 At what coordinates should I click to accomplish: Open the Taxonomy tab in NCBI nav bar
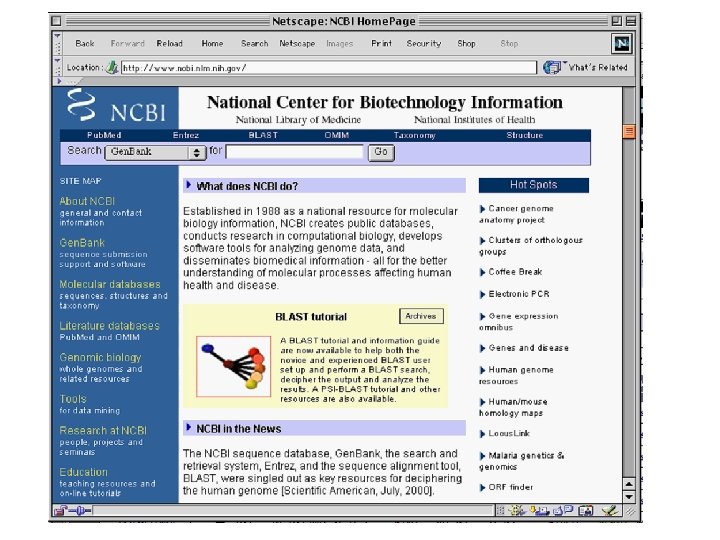pos(415,135)
